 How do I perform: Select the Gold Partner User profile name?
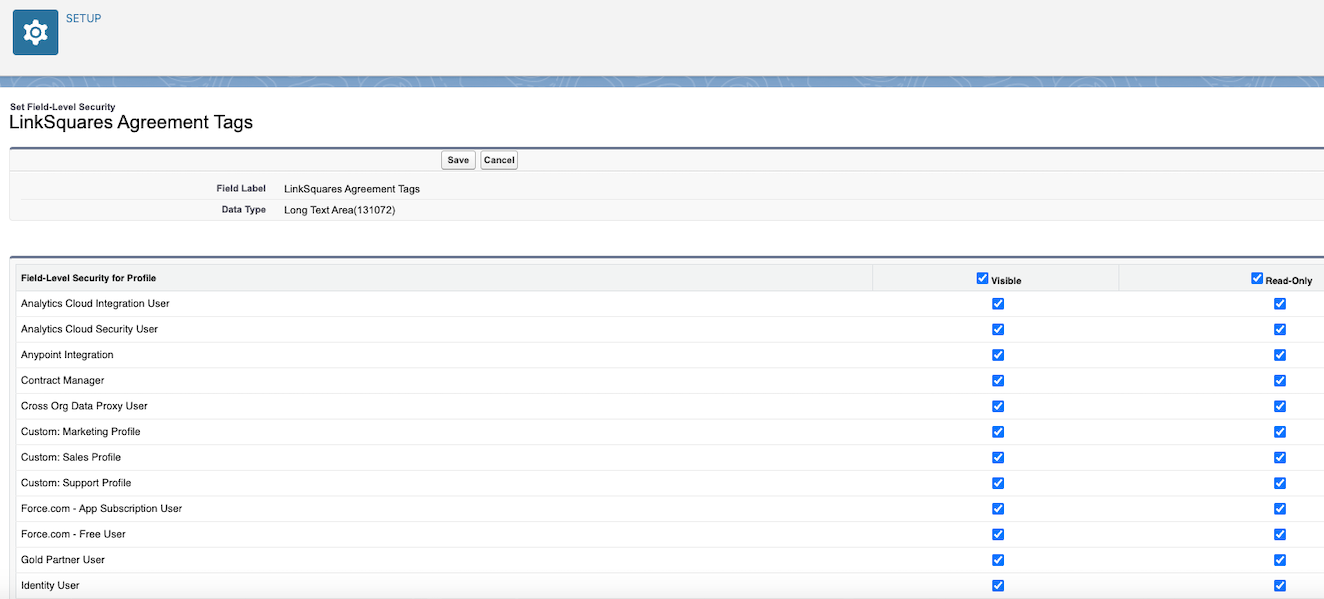click(63, 560)
